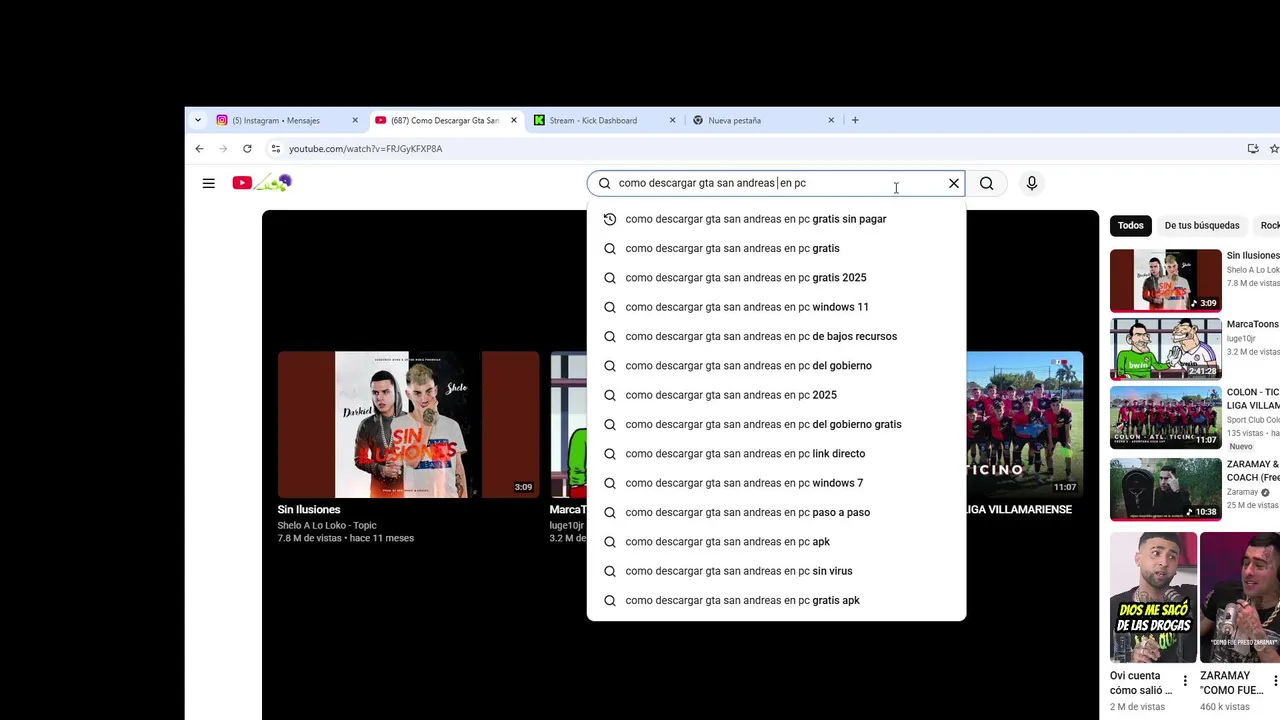Select suggestion ending 'gratis sin pagar'
1280x720 pixels.
tap(776, 219)
